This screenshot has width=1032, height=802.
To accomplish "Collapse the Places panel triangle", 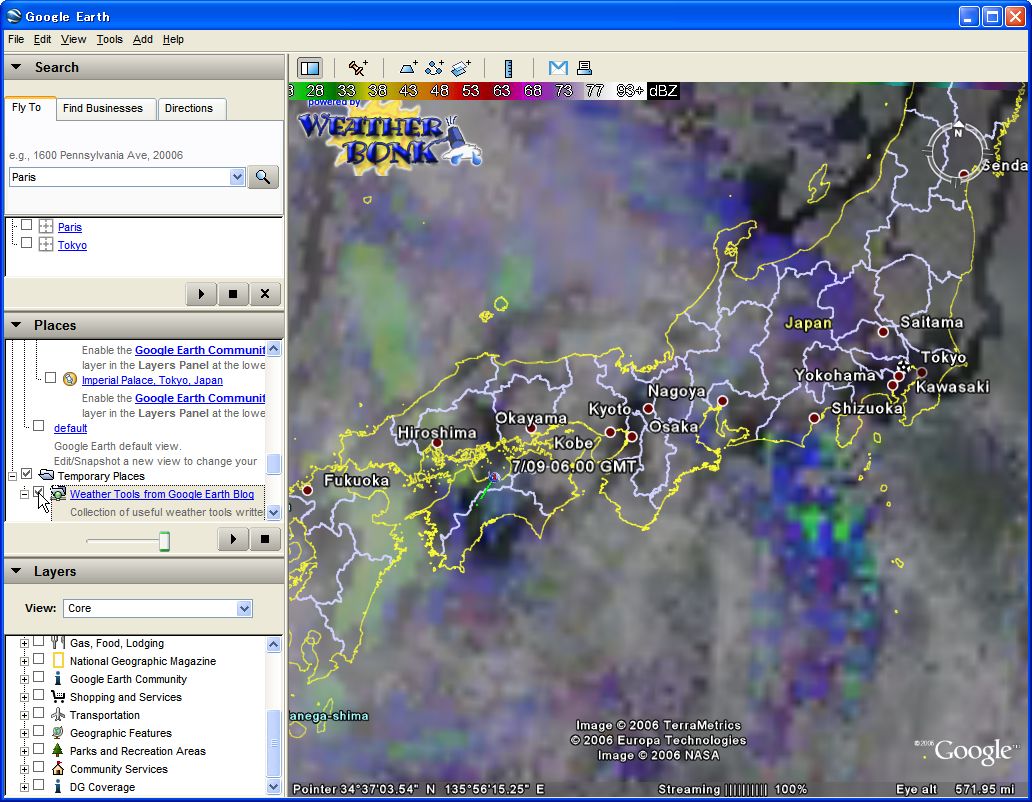I will [16, 325].
